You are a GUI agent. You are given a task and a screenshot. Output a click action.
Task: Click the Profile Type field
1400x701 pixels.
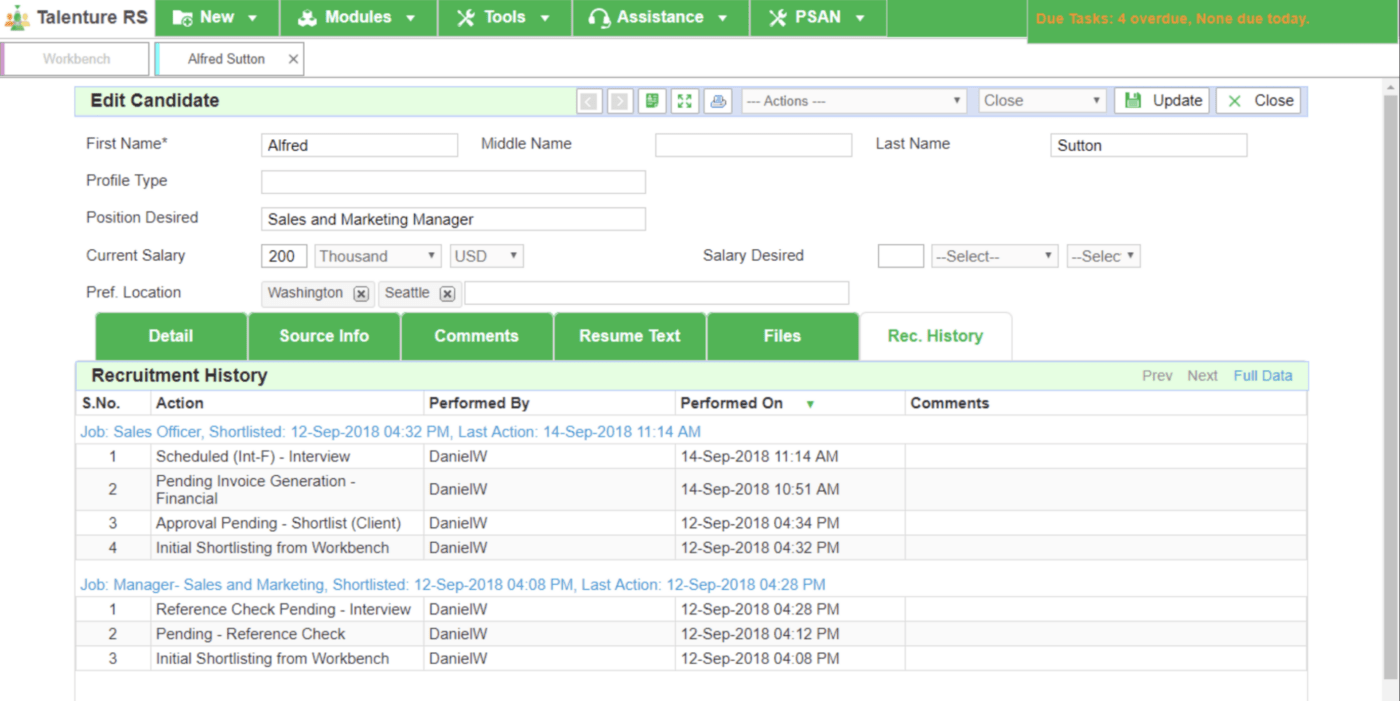[x=453, y=182]
